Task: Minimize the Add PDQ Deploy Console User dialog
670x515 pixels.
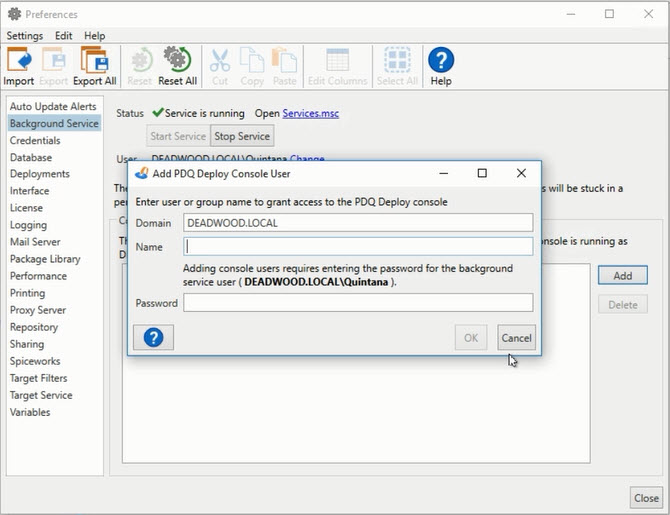Action: click(444, 173)
